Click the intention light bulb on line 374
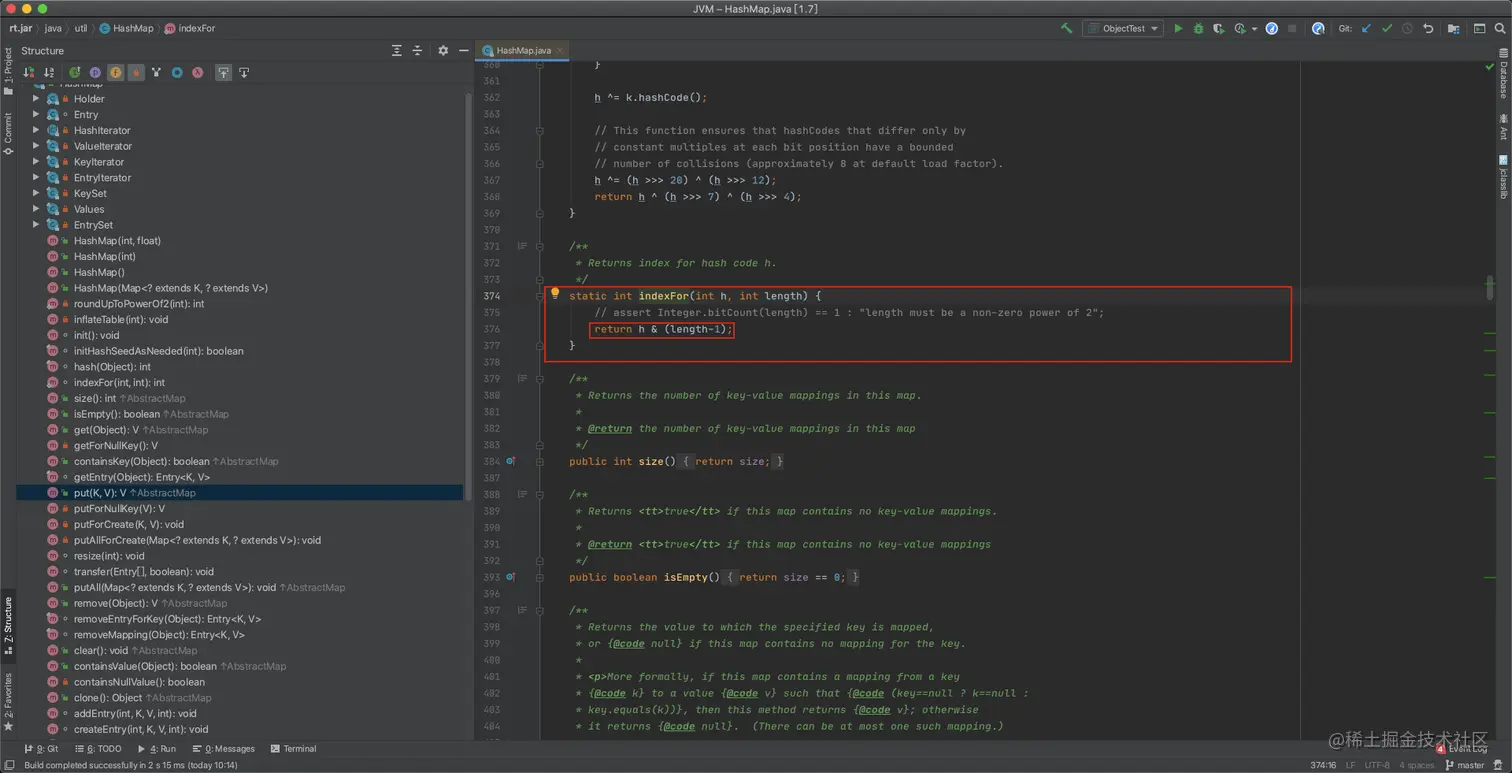 pos(555,294)
